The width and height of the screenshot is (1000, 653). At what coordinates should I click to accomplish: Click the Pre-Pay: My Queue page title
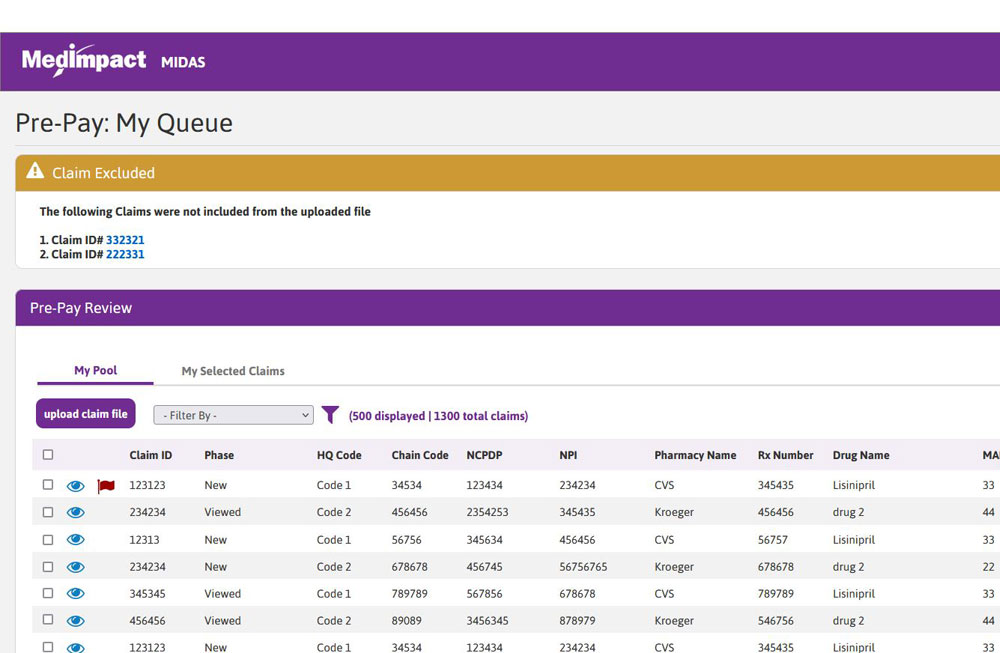click(124, 123)
